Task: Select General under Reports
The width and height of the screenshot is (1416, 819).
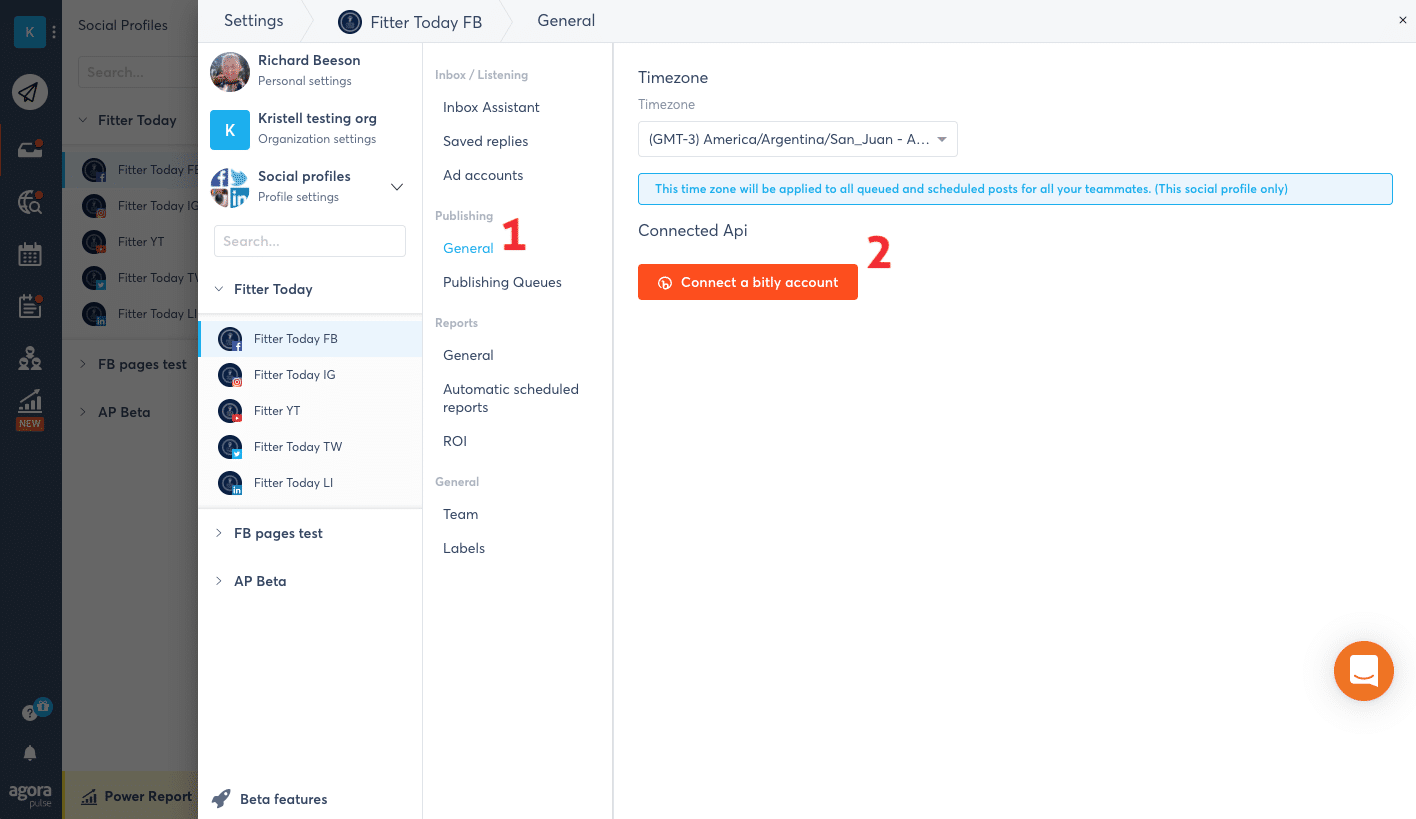Action: [468, 355]
